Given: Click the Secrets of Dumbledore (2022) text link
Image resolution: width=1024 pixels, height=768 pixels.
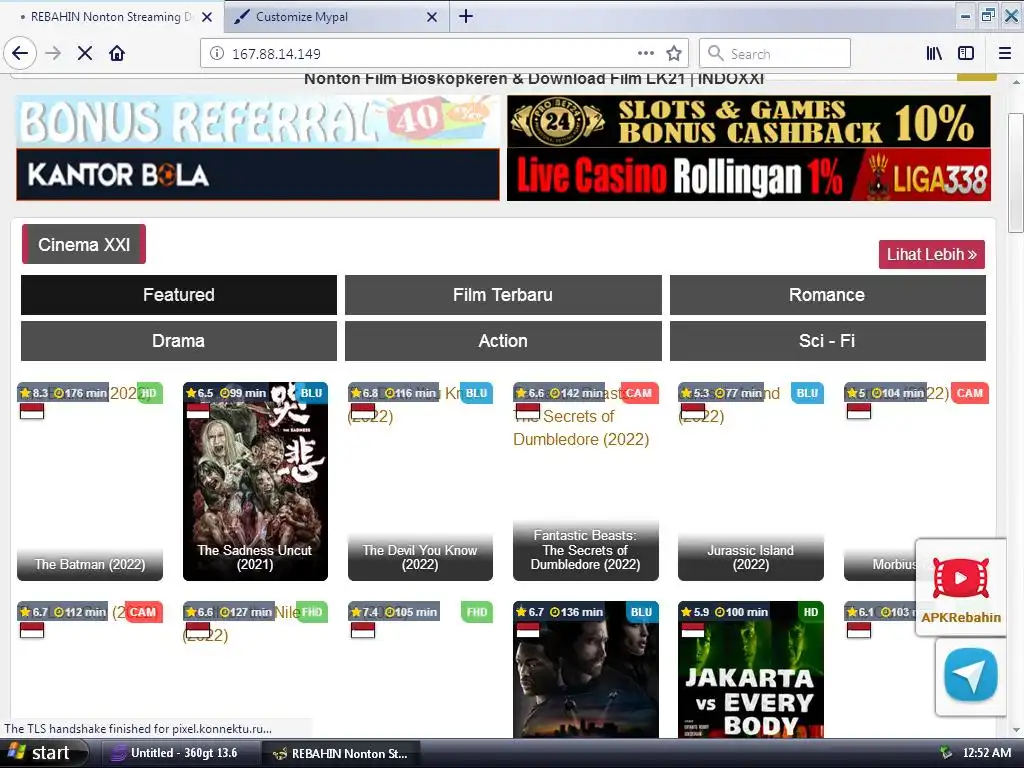Looking at the screenshot, I should [x=581, y=428].
